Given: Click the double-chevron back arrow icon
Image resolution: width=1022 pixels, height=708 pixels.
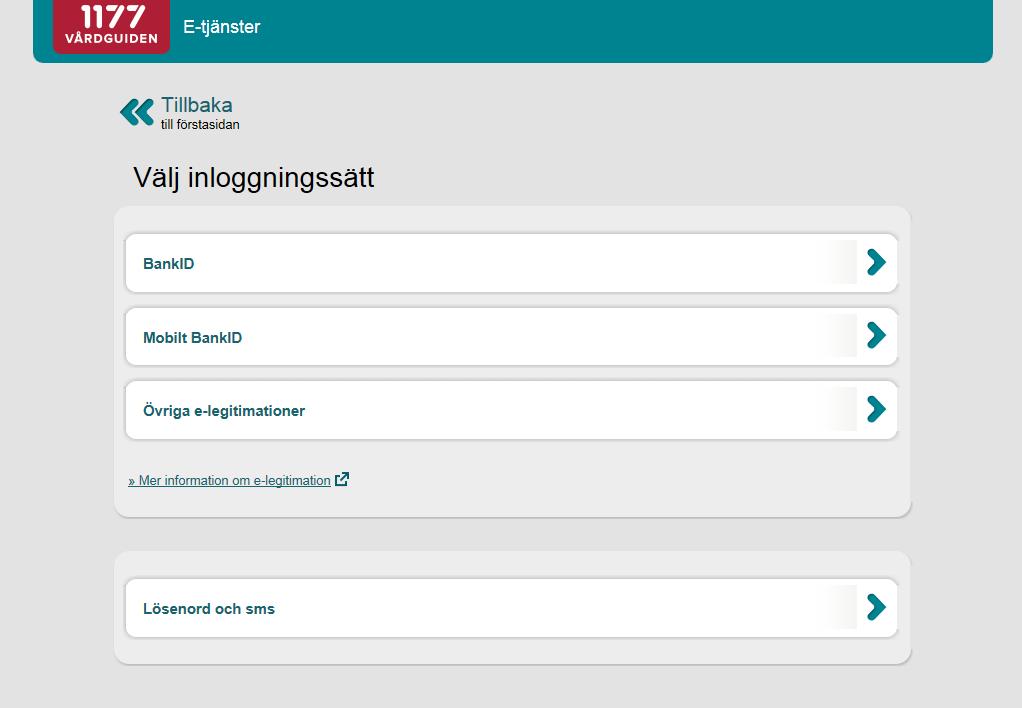Looking at the screenshot, I should tap(137, 112).
